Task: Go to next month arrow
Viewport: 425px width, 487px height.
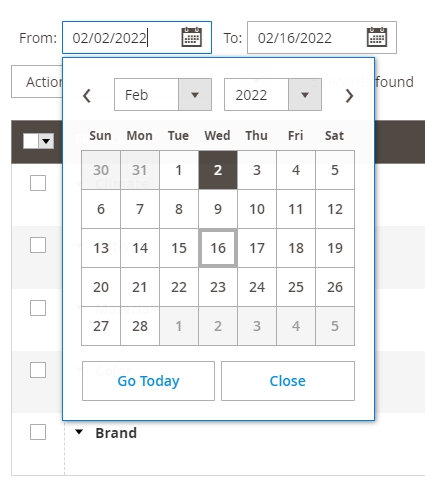Action: [x=349, y=96]
